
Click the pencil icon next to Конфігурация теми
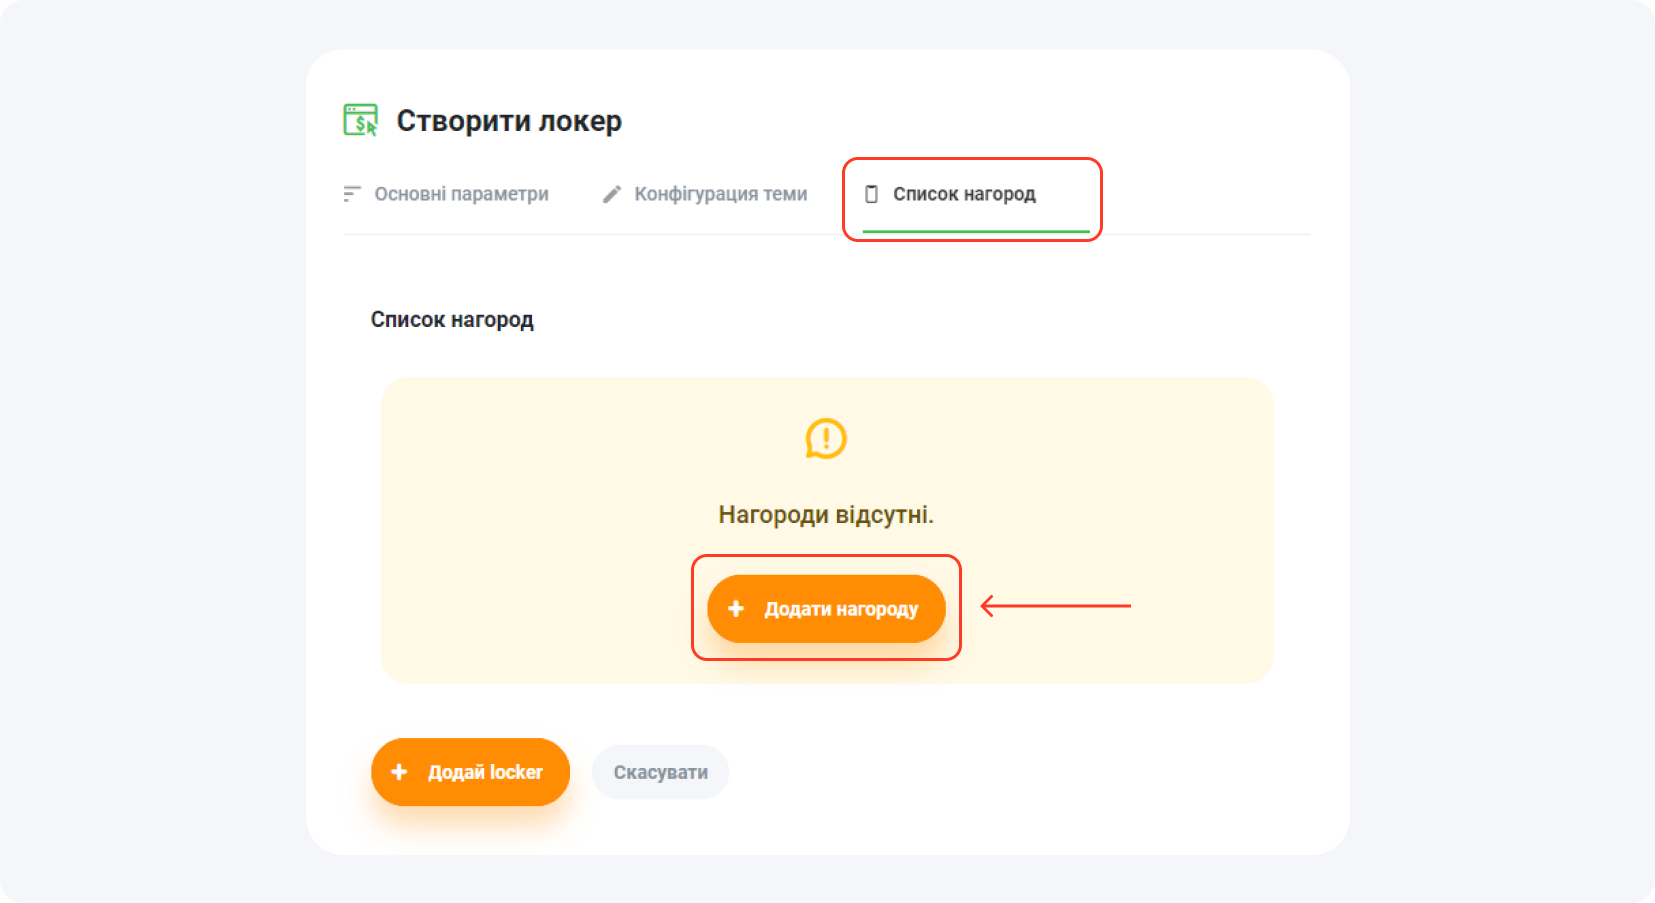[x=611, y=194]
